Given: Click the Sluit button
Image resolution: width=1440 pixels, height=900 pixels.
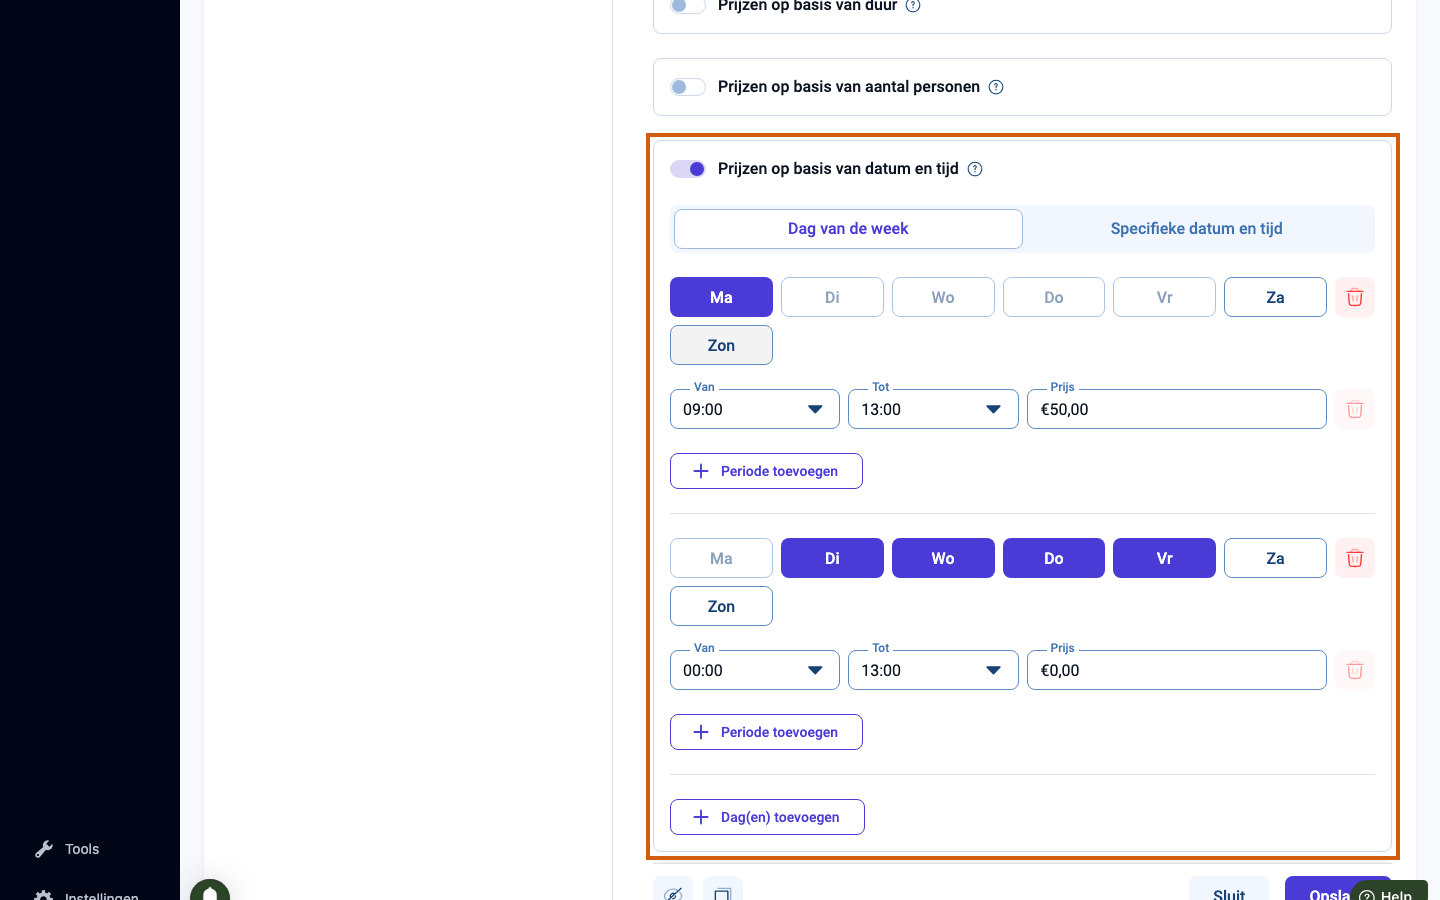Looking at the screenshot, I should 1229,889.
